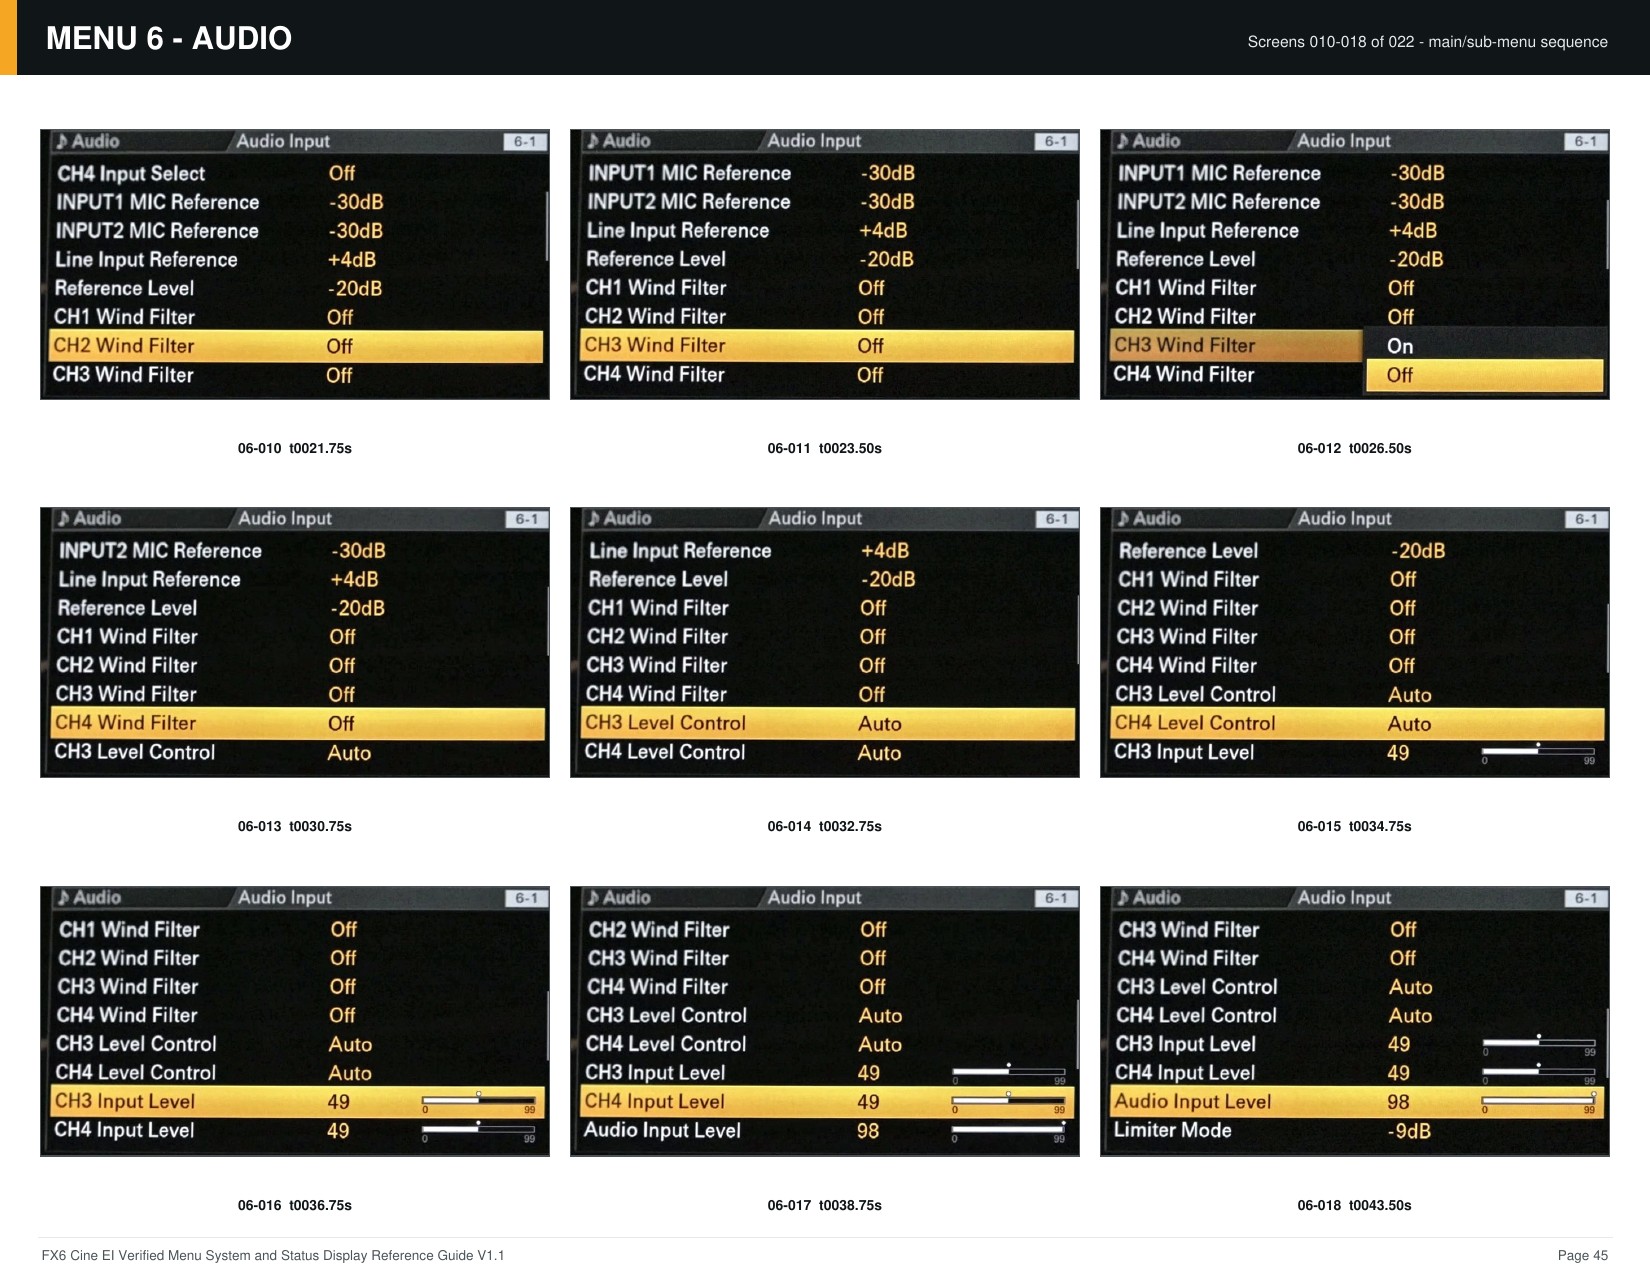
Task: Select the highlighted CH2 Wind Filter row in 06-010
Action: tap(296, 346)
